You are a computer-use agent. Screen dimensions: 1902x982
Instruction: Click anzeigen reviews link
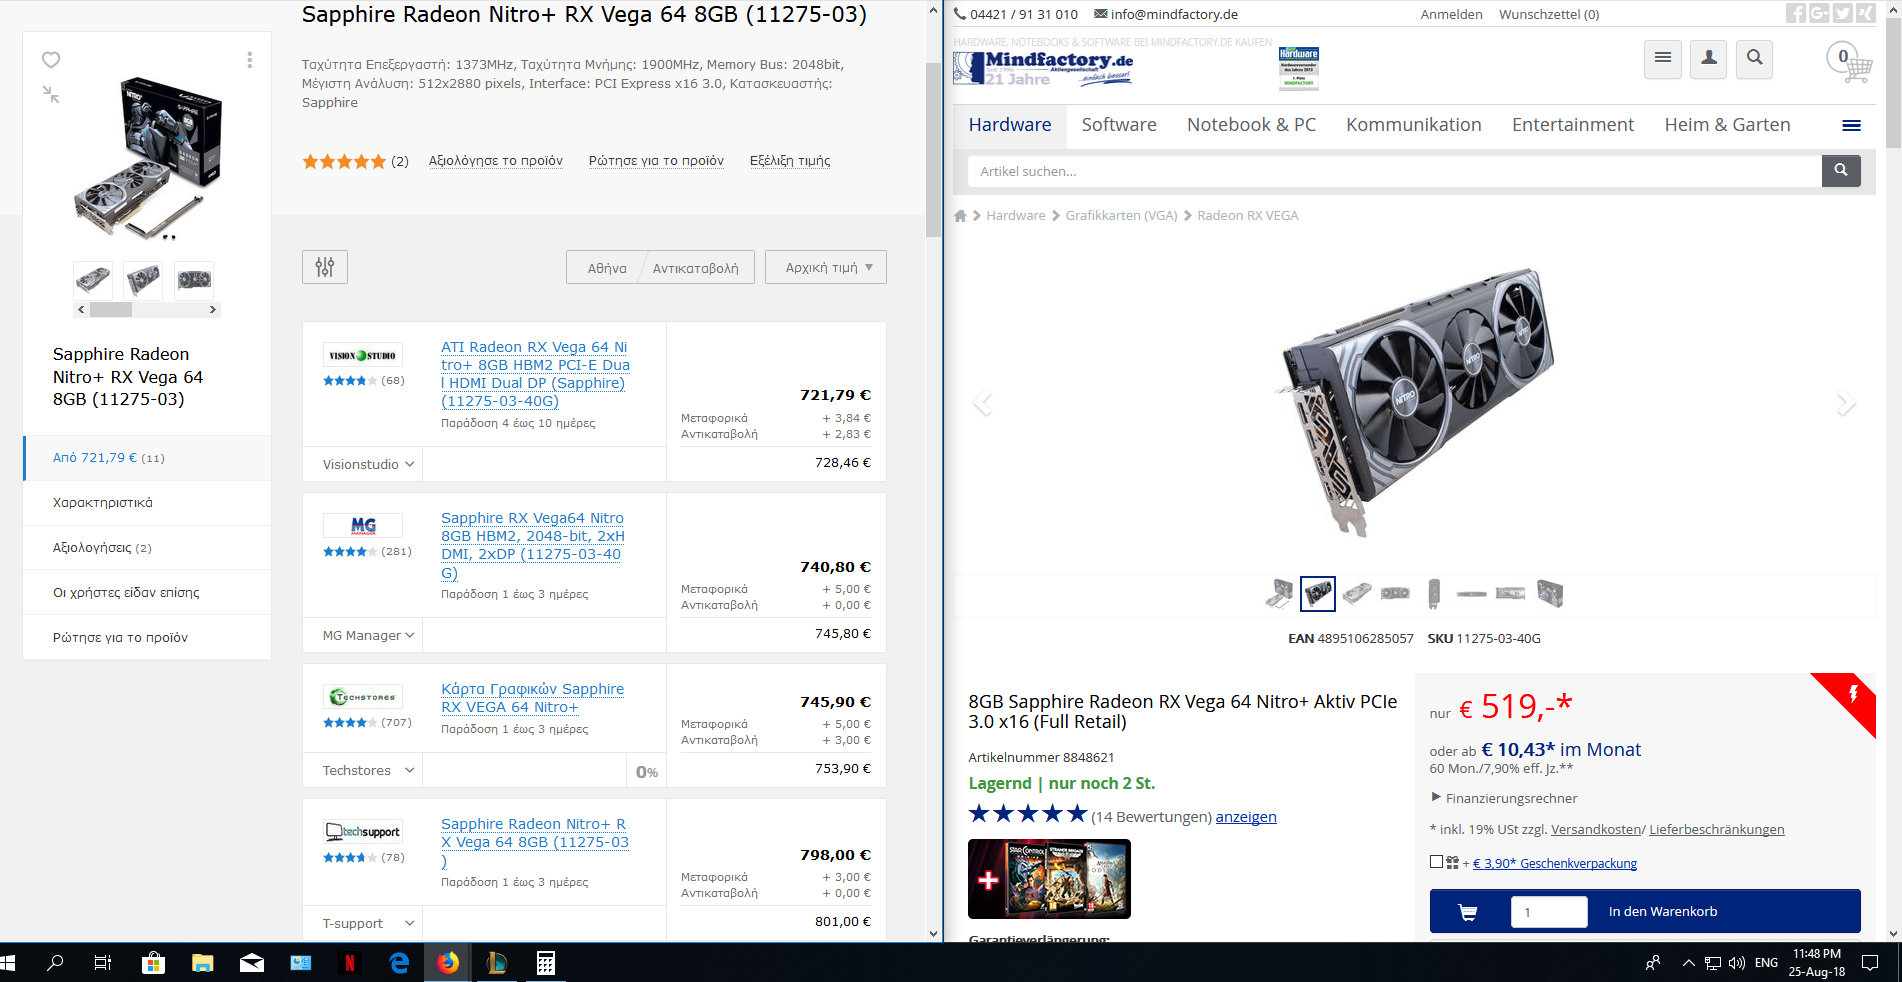1246,817
